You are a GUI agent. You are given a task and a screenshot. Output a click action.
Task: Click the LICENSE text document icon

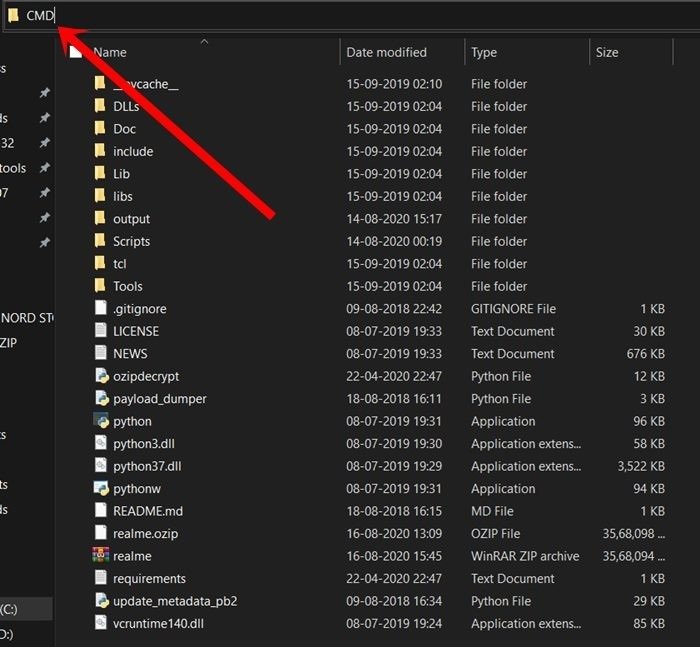tap(101, 330)
